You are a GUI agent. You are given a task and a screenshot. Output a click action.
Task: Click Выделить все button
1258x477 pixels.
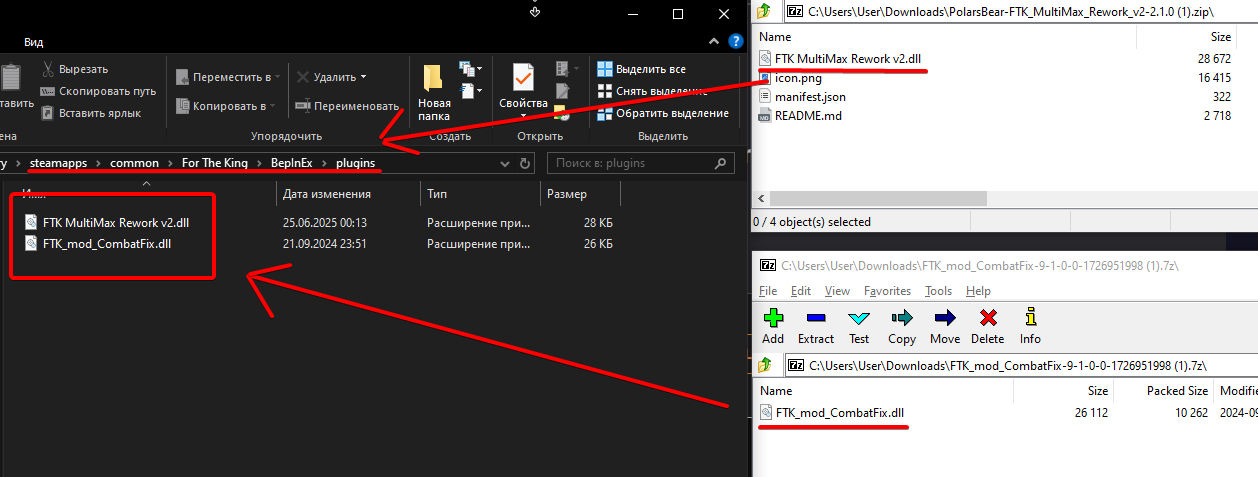click(641, 69)
